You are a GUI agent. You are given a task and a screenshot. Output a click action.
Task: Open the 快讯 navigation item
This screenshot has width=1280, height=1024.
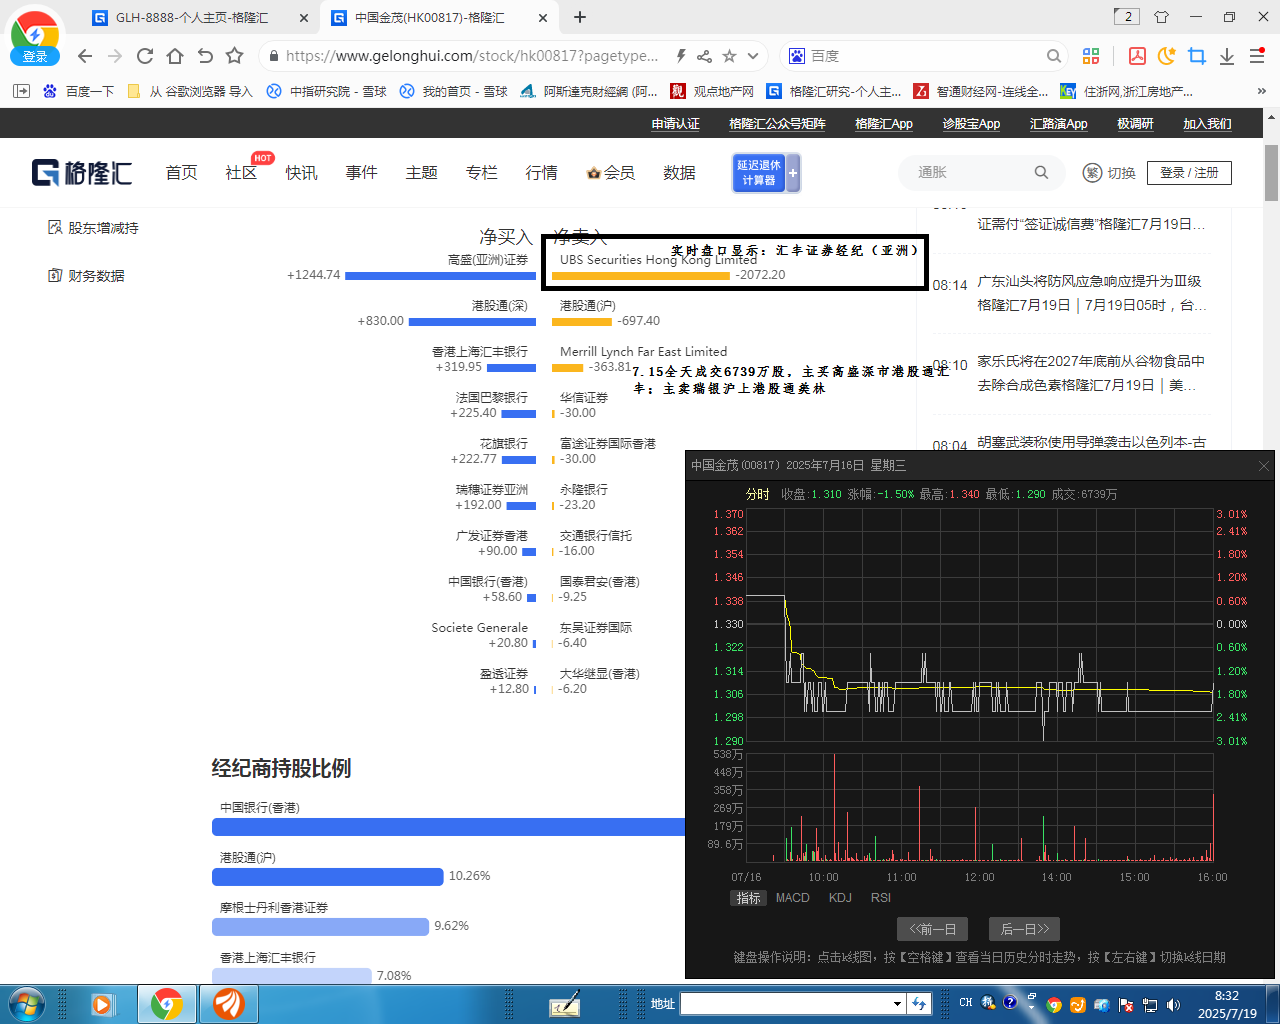tap(301, 173)
